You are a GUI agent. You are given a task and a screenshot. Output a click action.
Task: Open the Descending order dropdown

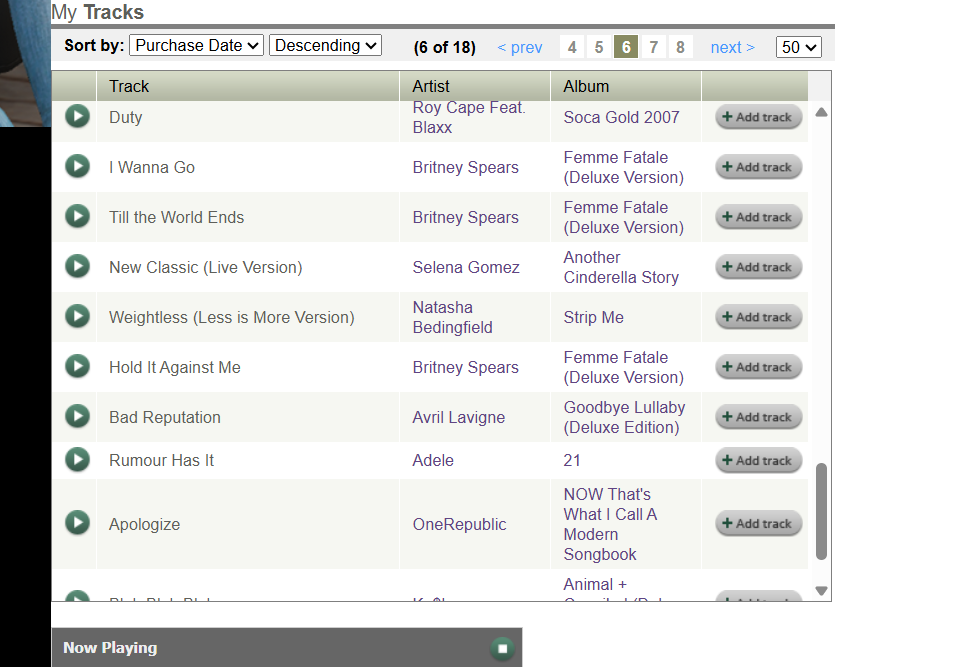(325, 46)
